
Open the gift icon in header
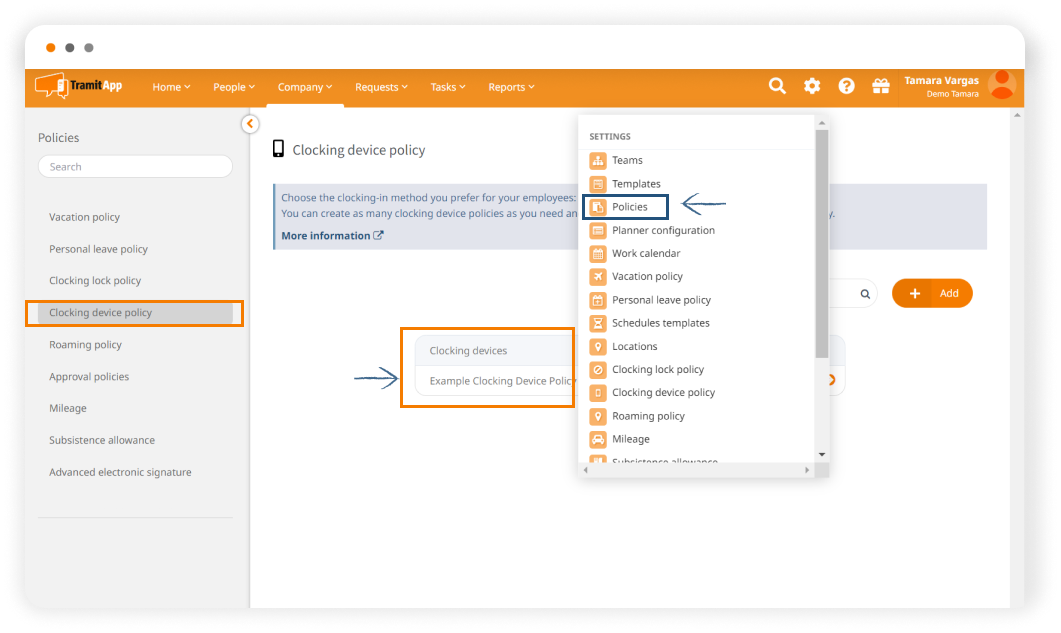[x=881, y=86]
